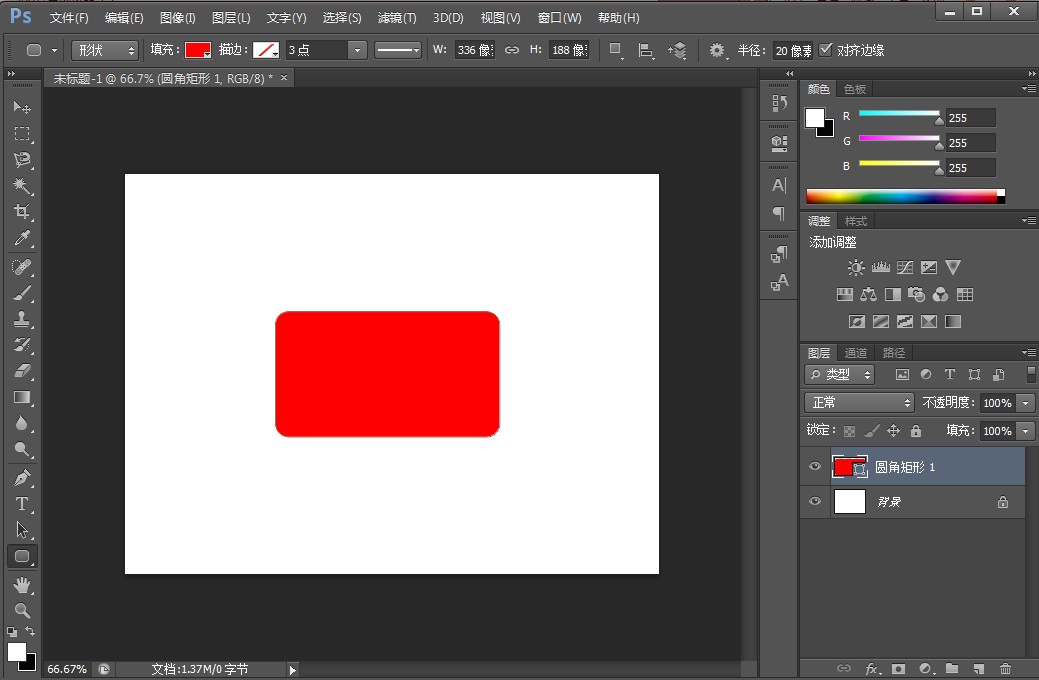Open the 正常 blend mode dropdown
This screenshot has height=680, width=1039.
pyautogui.click(x=859, y=403)
